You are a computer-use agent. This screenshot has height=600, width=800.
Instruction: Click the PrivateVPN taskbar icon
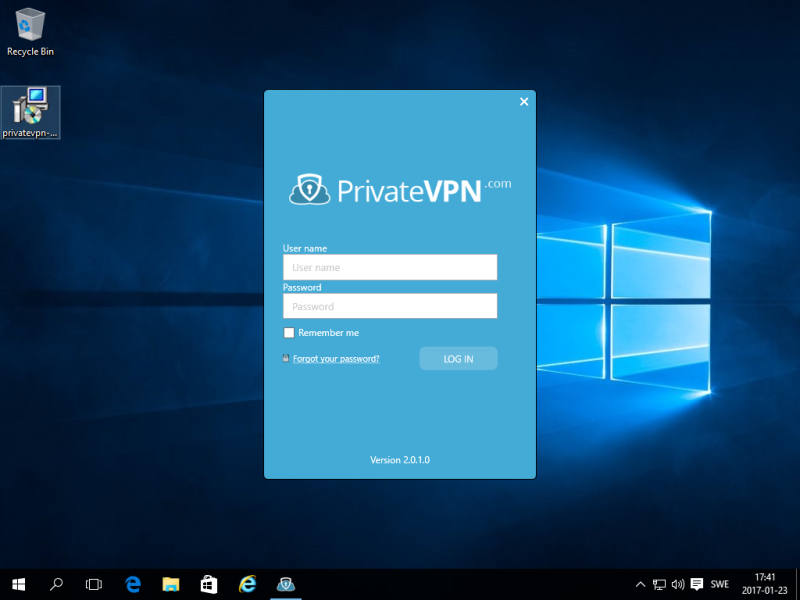point(285,584)
